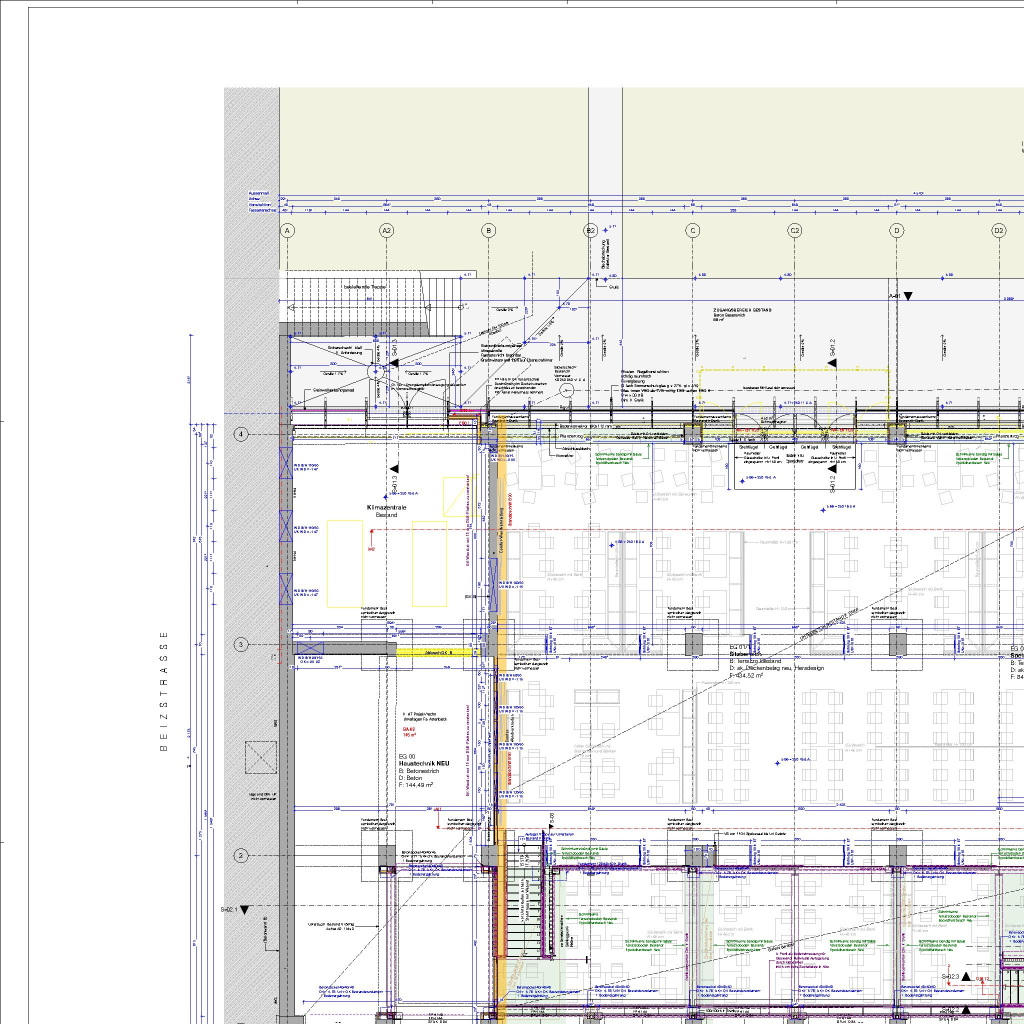
Task: Click grid axis bubble A
Action: 287,231
